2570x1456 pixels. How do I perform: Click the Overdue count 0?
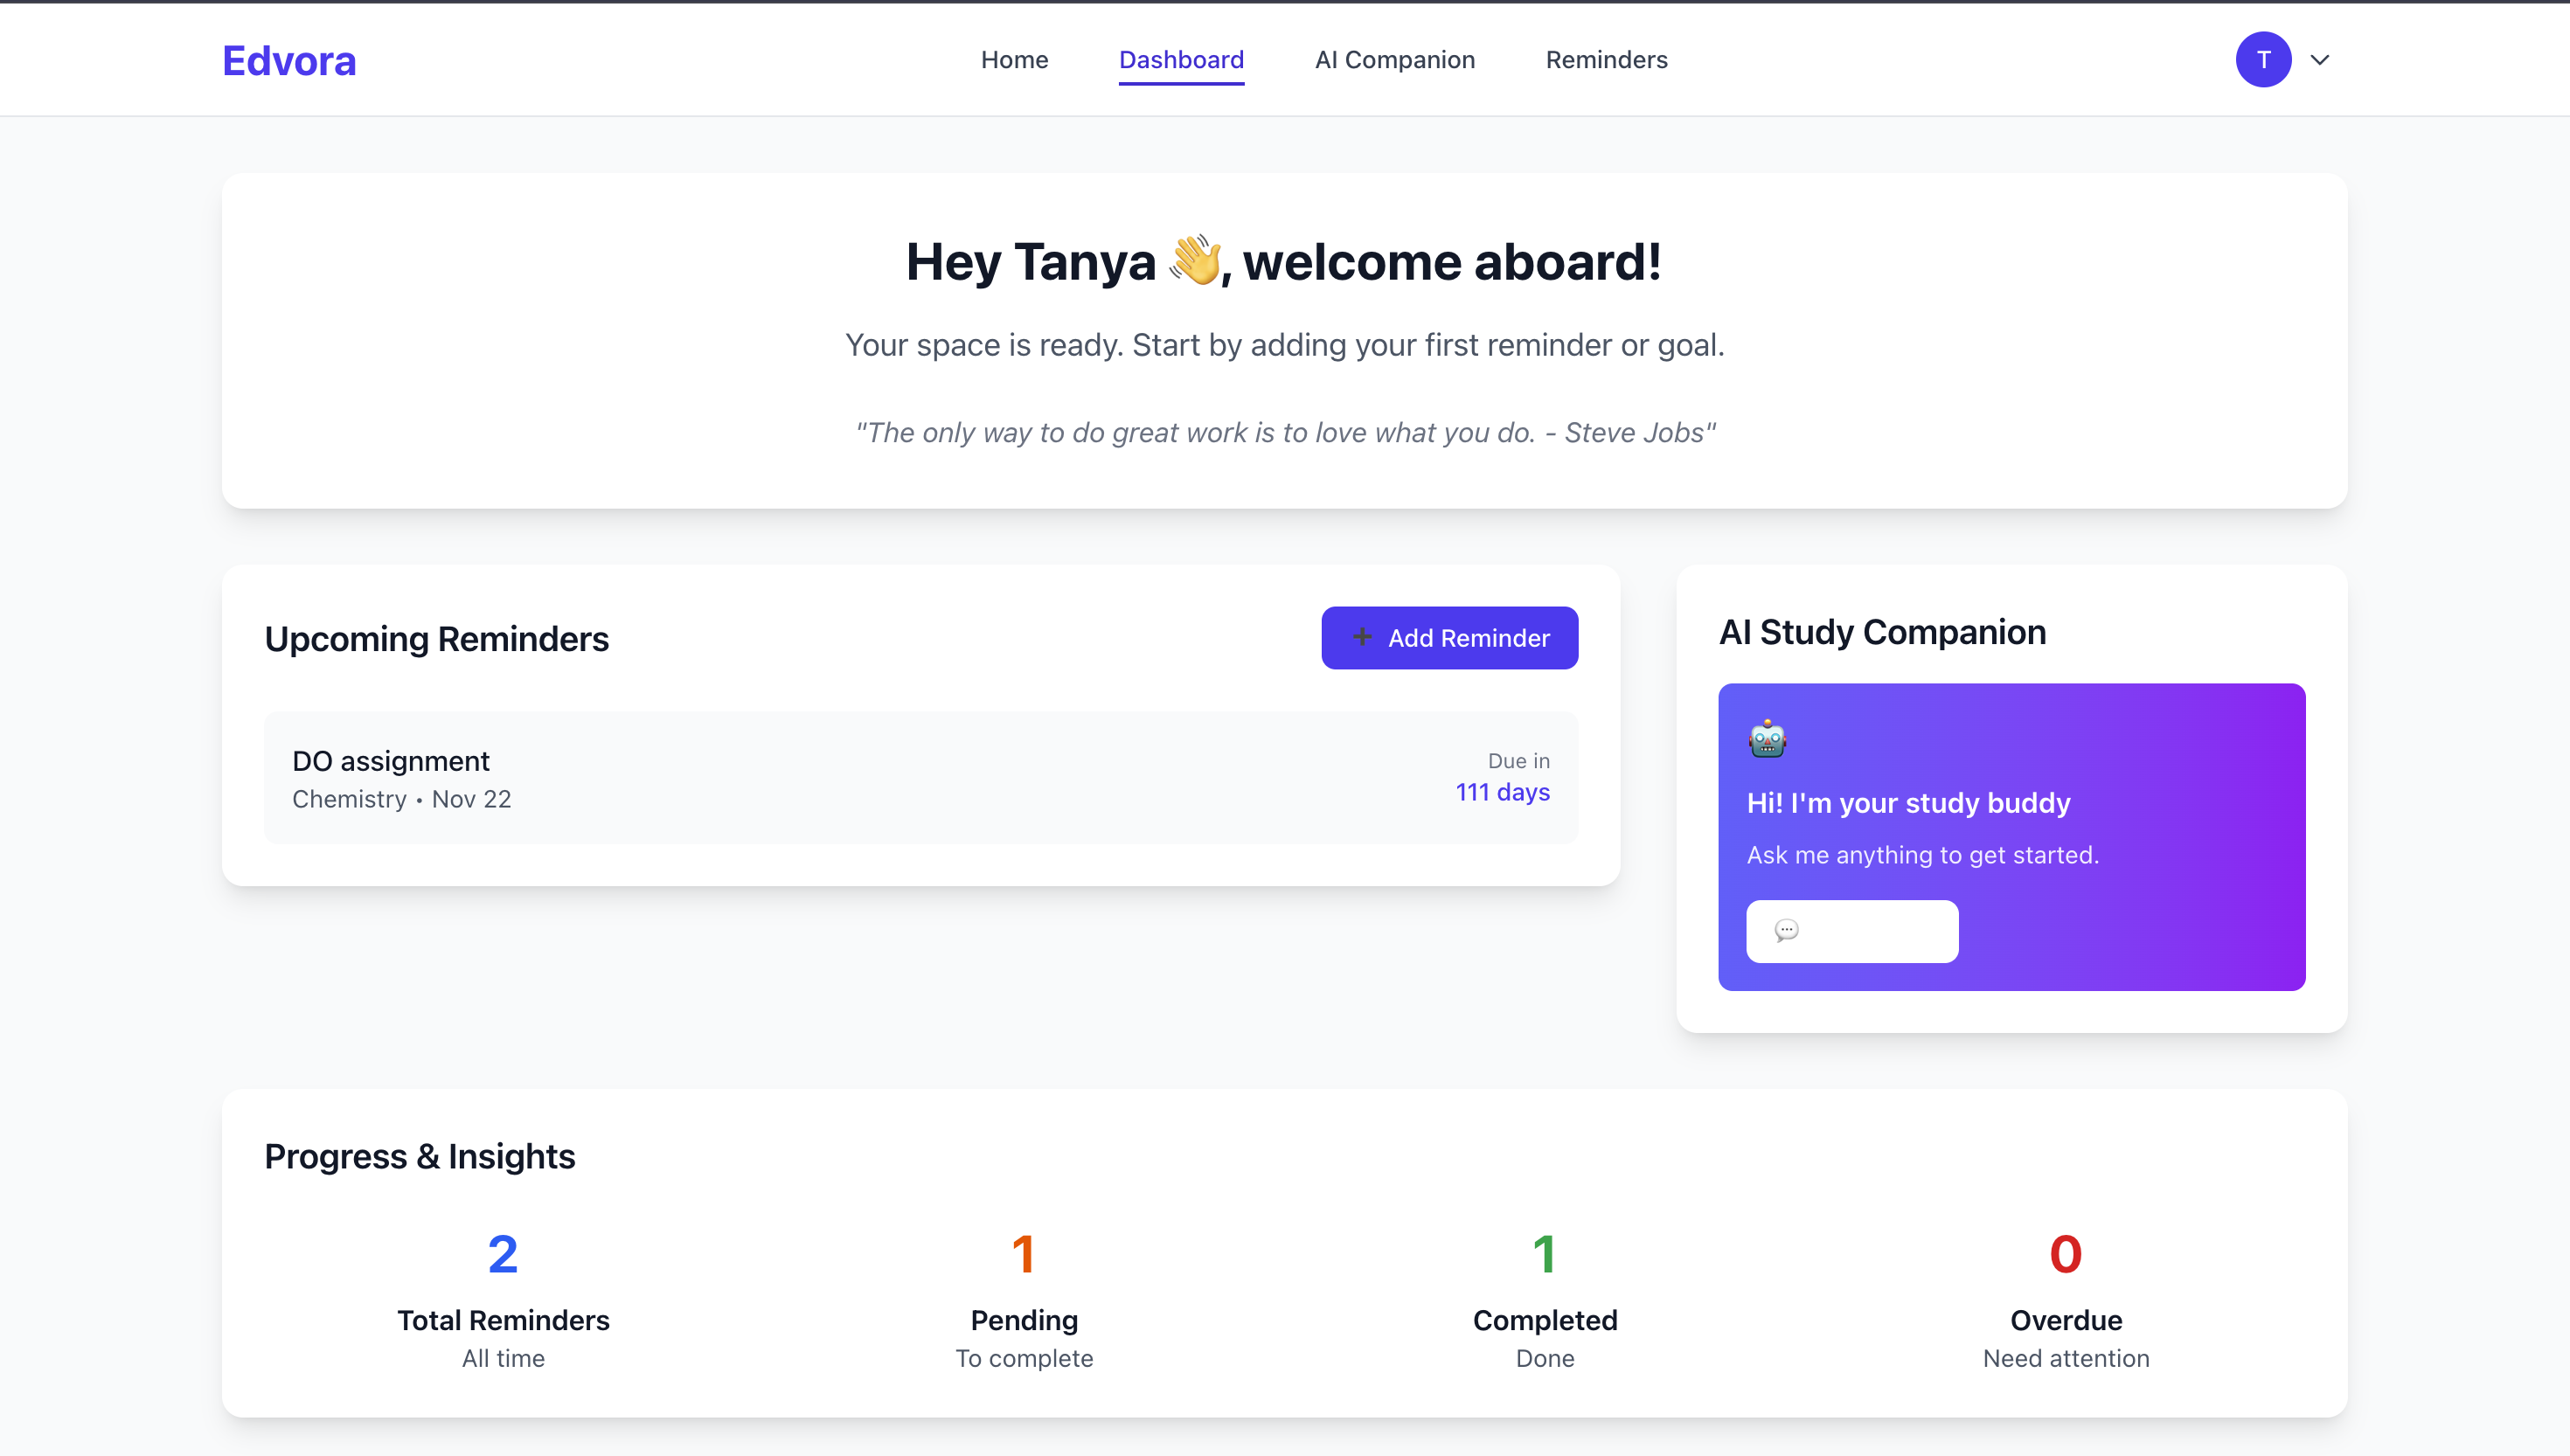[2065, 1254]
